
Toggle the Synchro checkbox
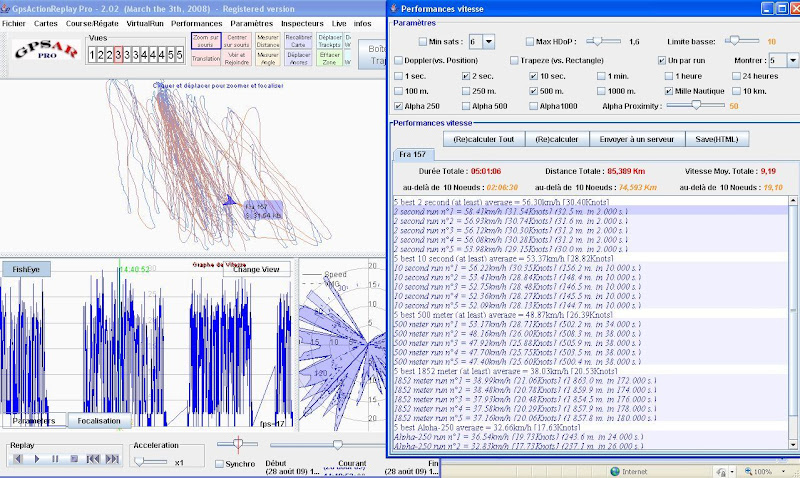[x=220, y=464]
